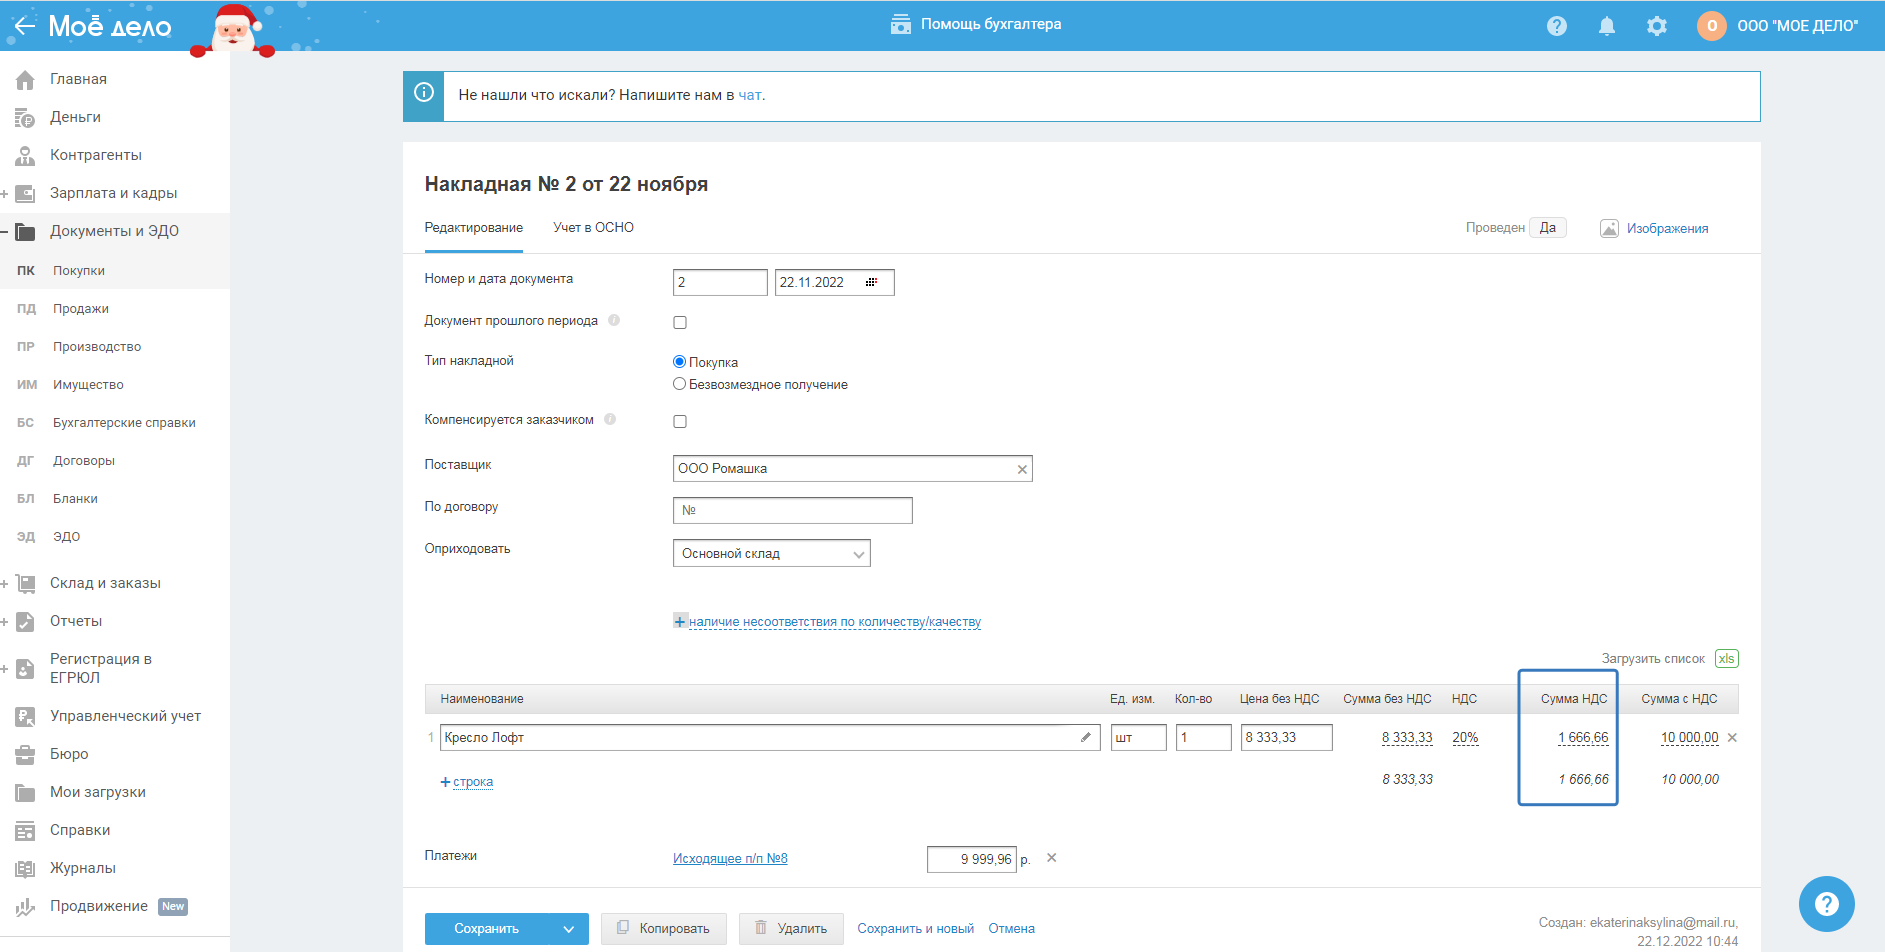Open the floating help chat button
The height and width of the screenshot is (952, 1885).
click(1827, 904)
